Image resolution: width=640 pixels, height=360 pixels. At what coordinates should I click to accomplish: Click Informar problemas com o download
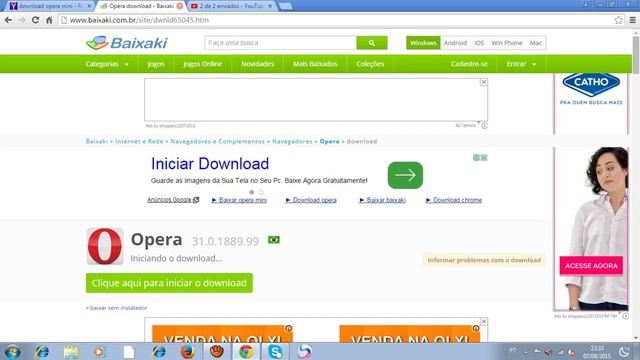(484, 260)
